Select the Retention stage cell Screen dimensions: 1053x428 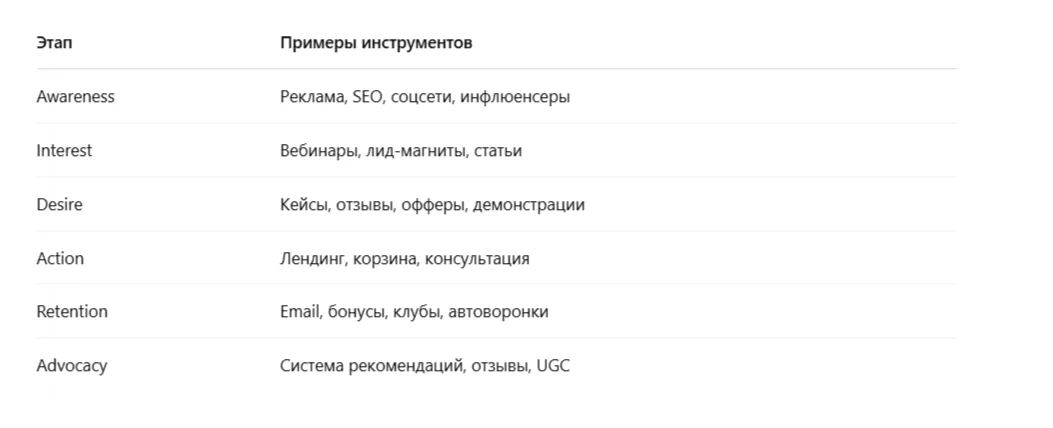click(71, 312)
